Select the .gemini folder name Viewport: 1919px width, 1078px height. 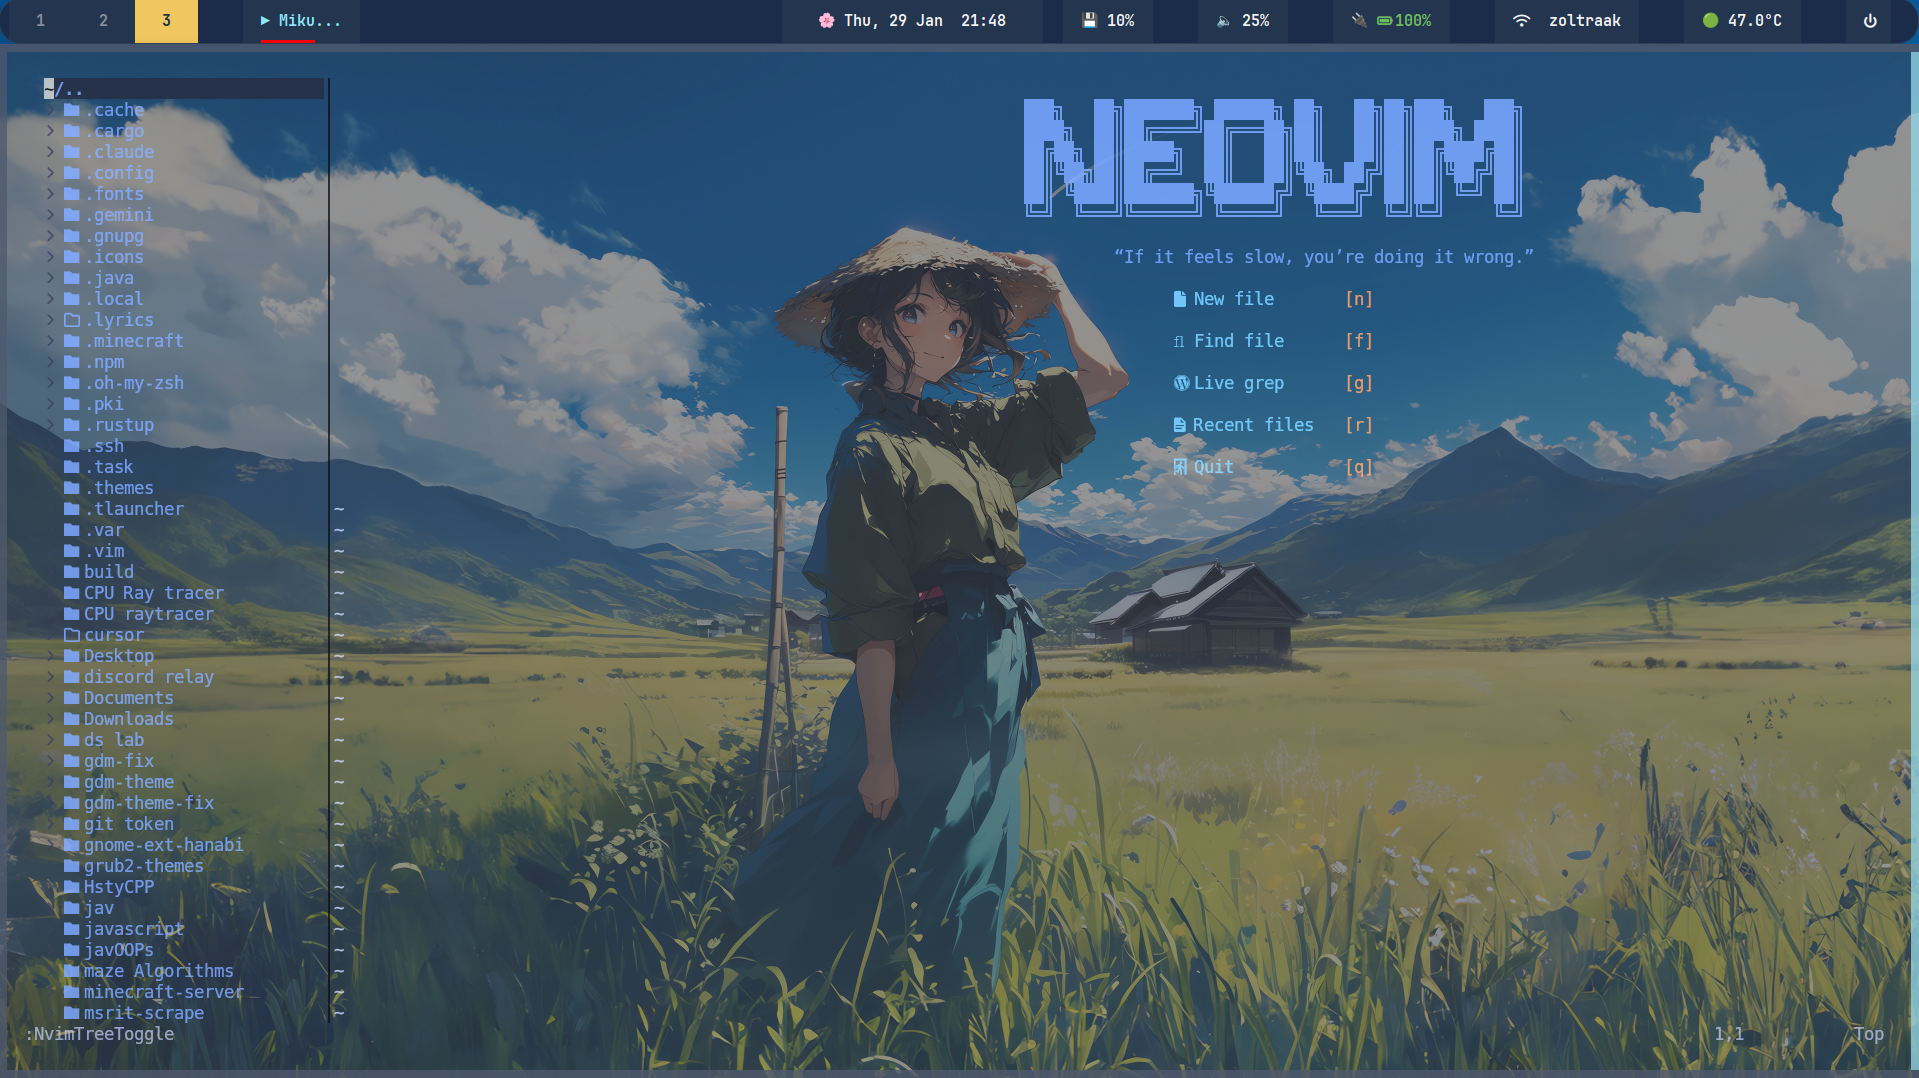point(119,215)
